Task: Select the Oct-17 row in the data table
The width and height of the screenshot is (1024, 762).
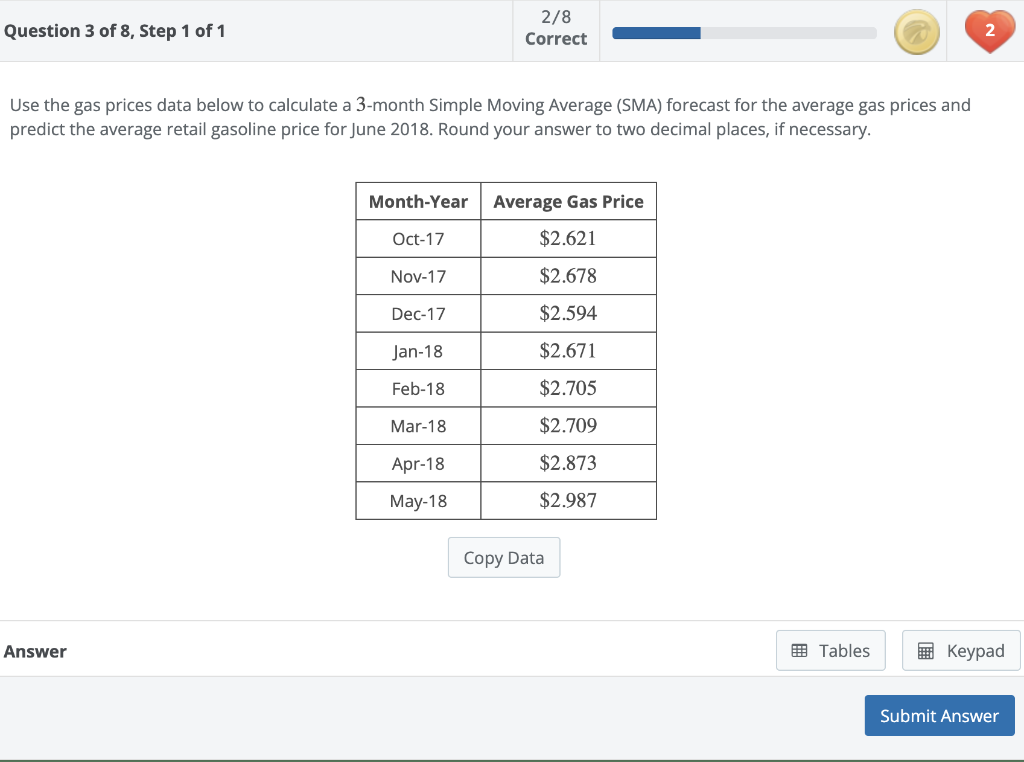Action: pos(417,238)
